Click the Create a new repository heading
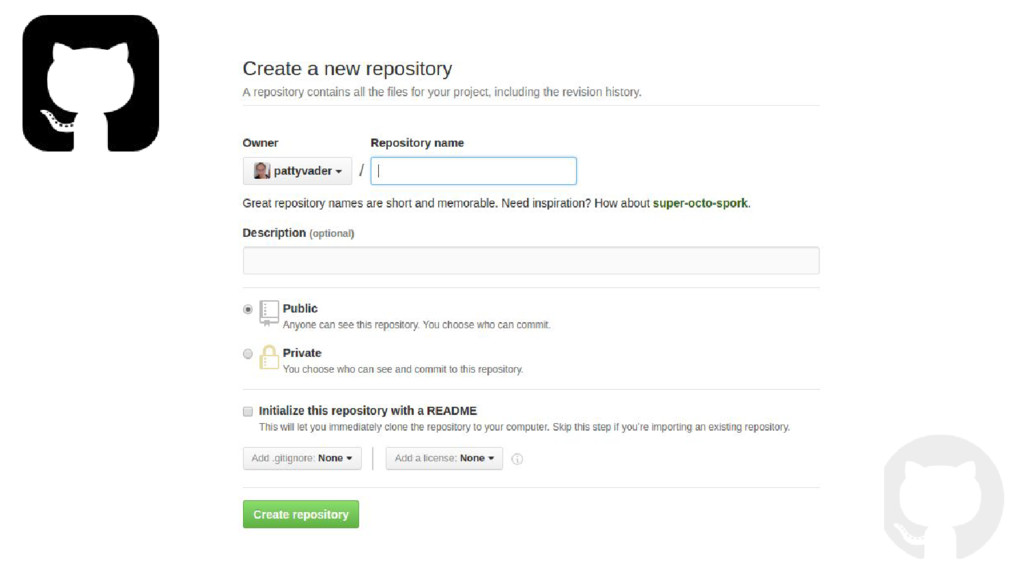Image resolution: width=1024 pixels, height=576 pixels. pos(347,69)
